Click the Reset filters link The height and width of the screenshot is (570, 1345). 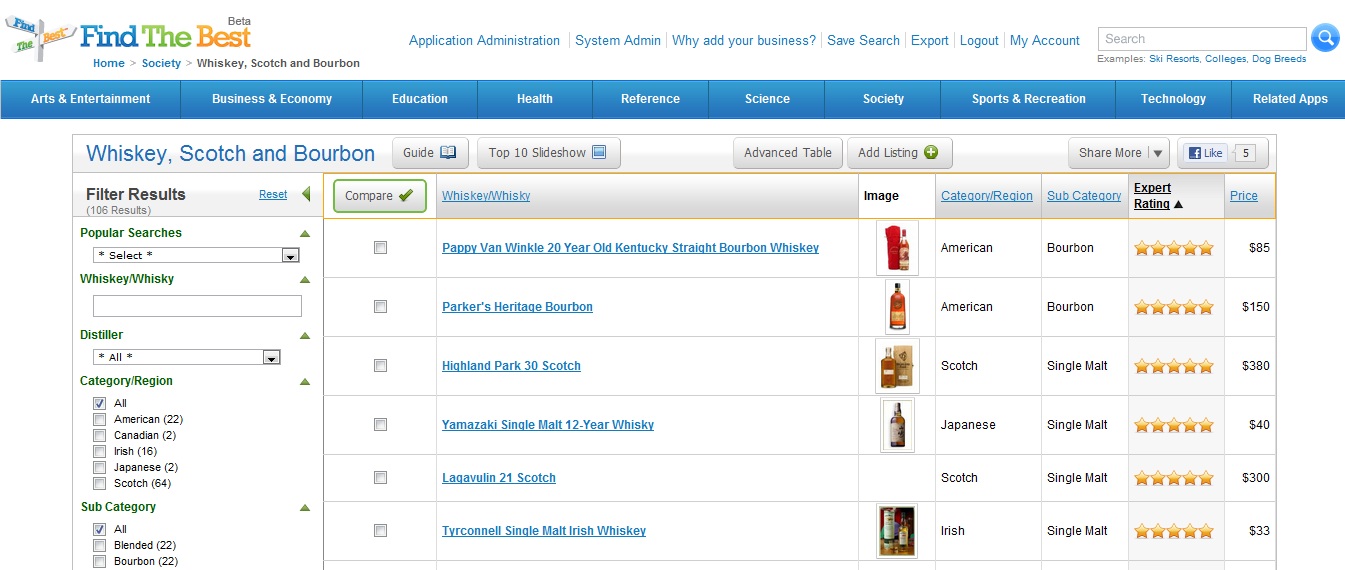273,195
